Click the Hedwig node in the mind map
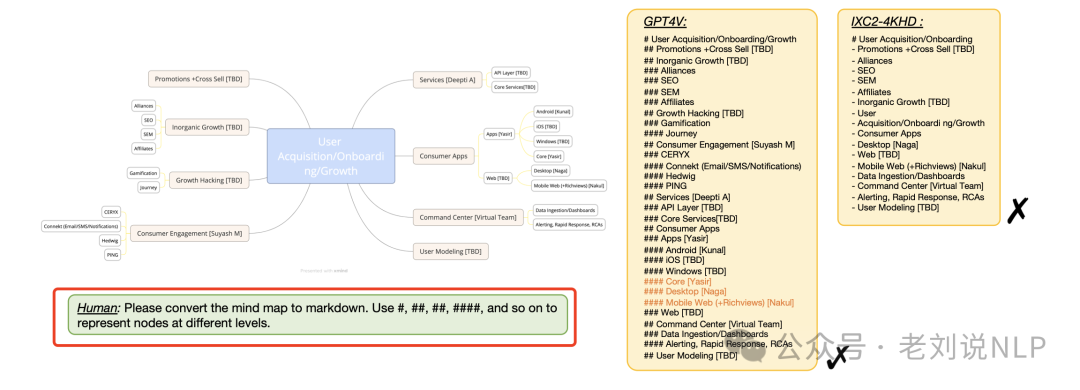1080x390 pixels. click(111, 240)
